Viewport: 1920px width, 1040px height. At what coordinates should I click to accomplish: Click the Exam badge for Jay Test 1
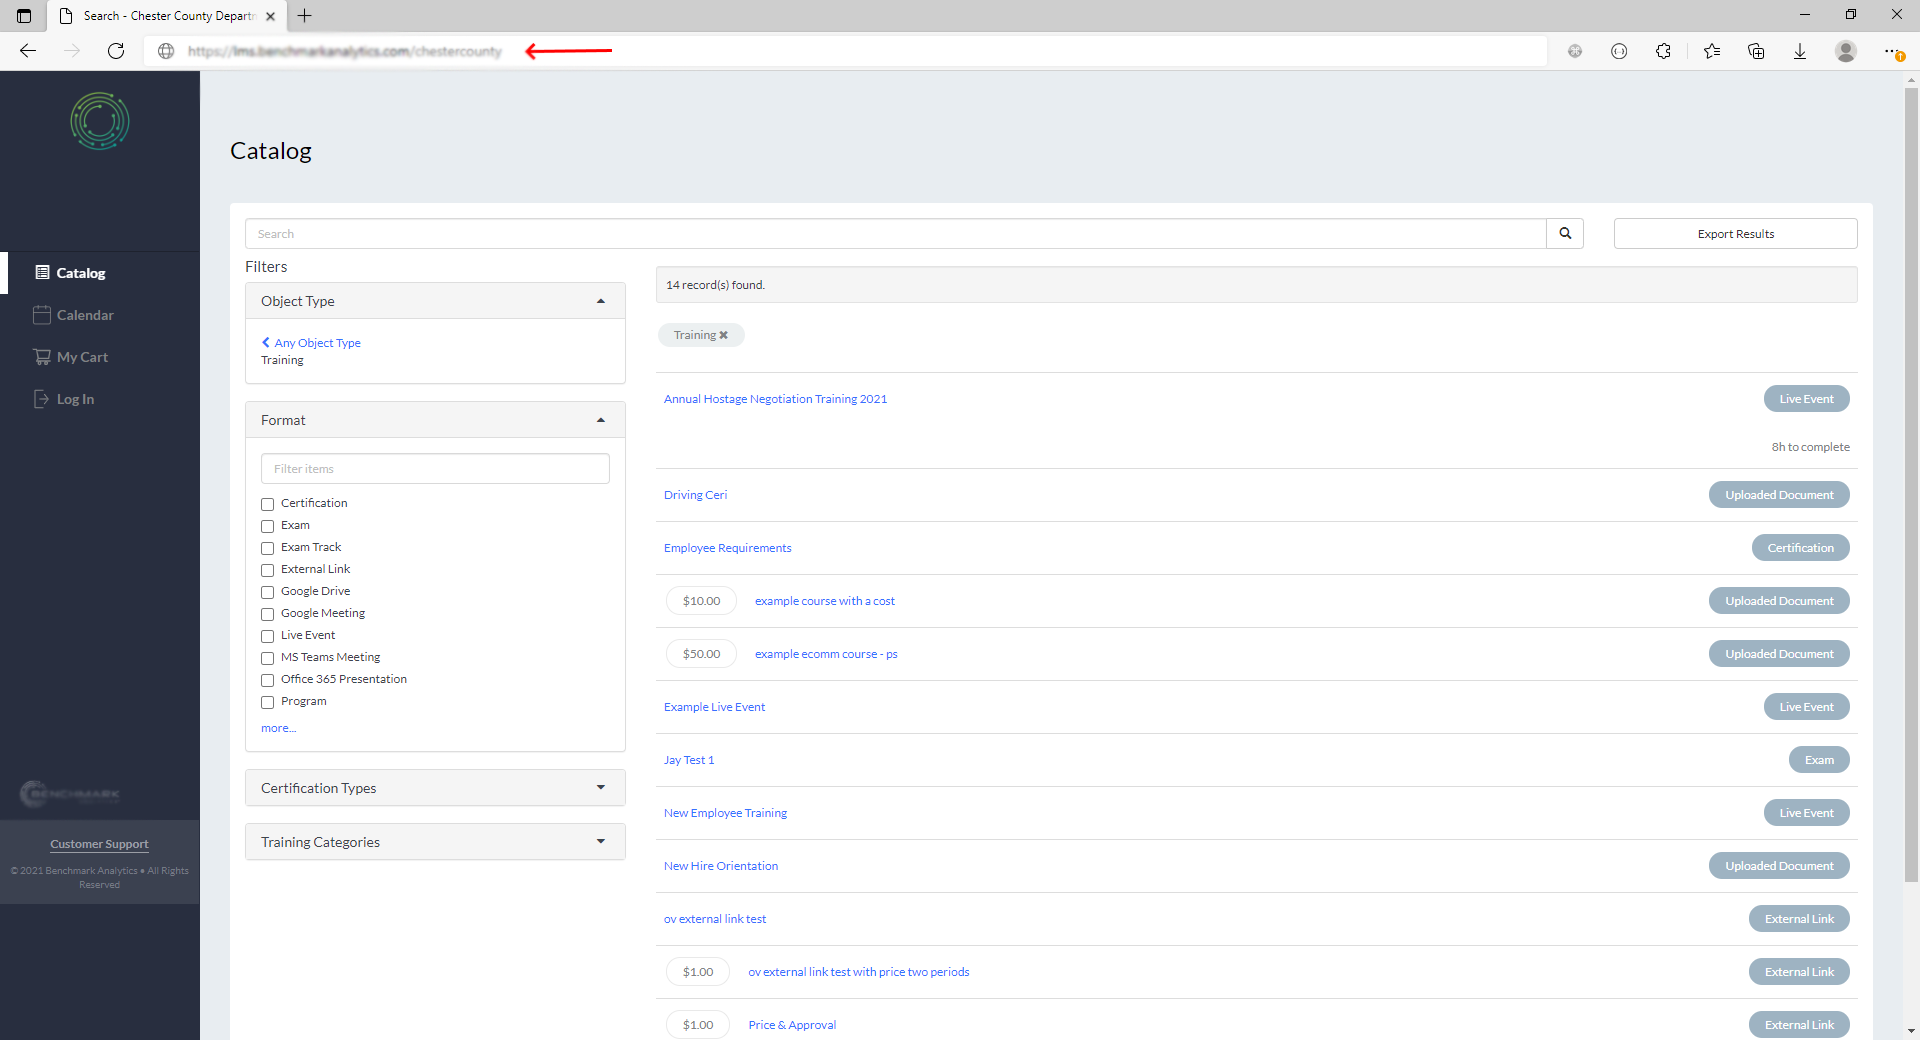(x=1819, y=760)
